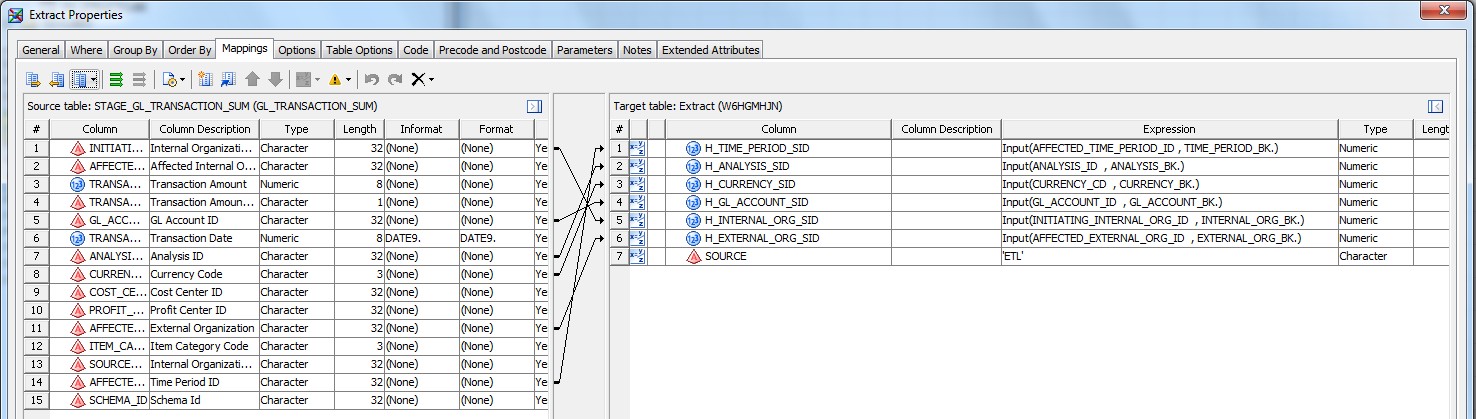This screenshot has width=1476, height=419.
Task: Click the propagate columns target-to-source toolbar icon
Action: tap(57, 79)
